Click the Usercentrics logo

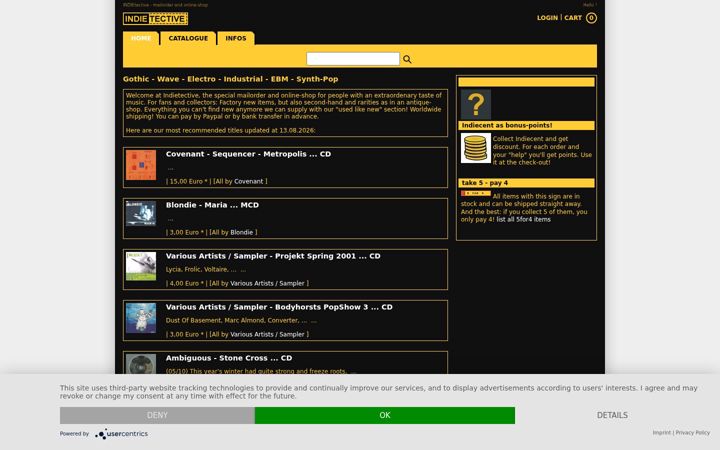point(122,433)
